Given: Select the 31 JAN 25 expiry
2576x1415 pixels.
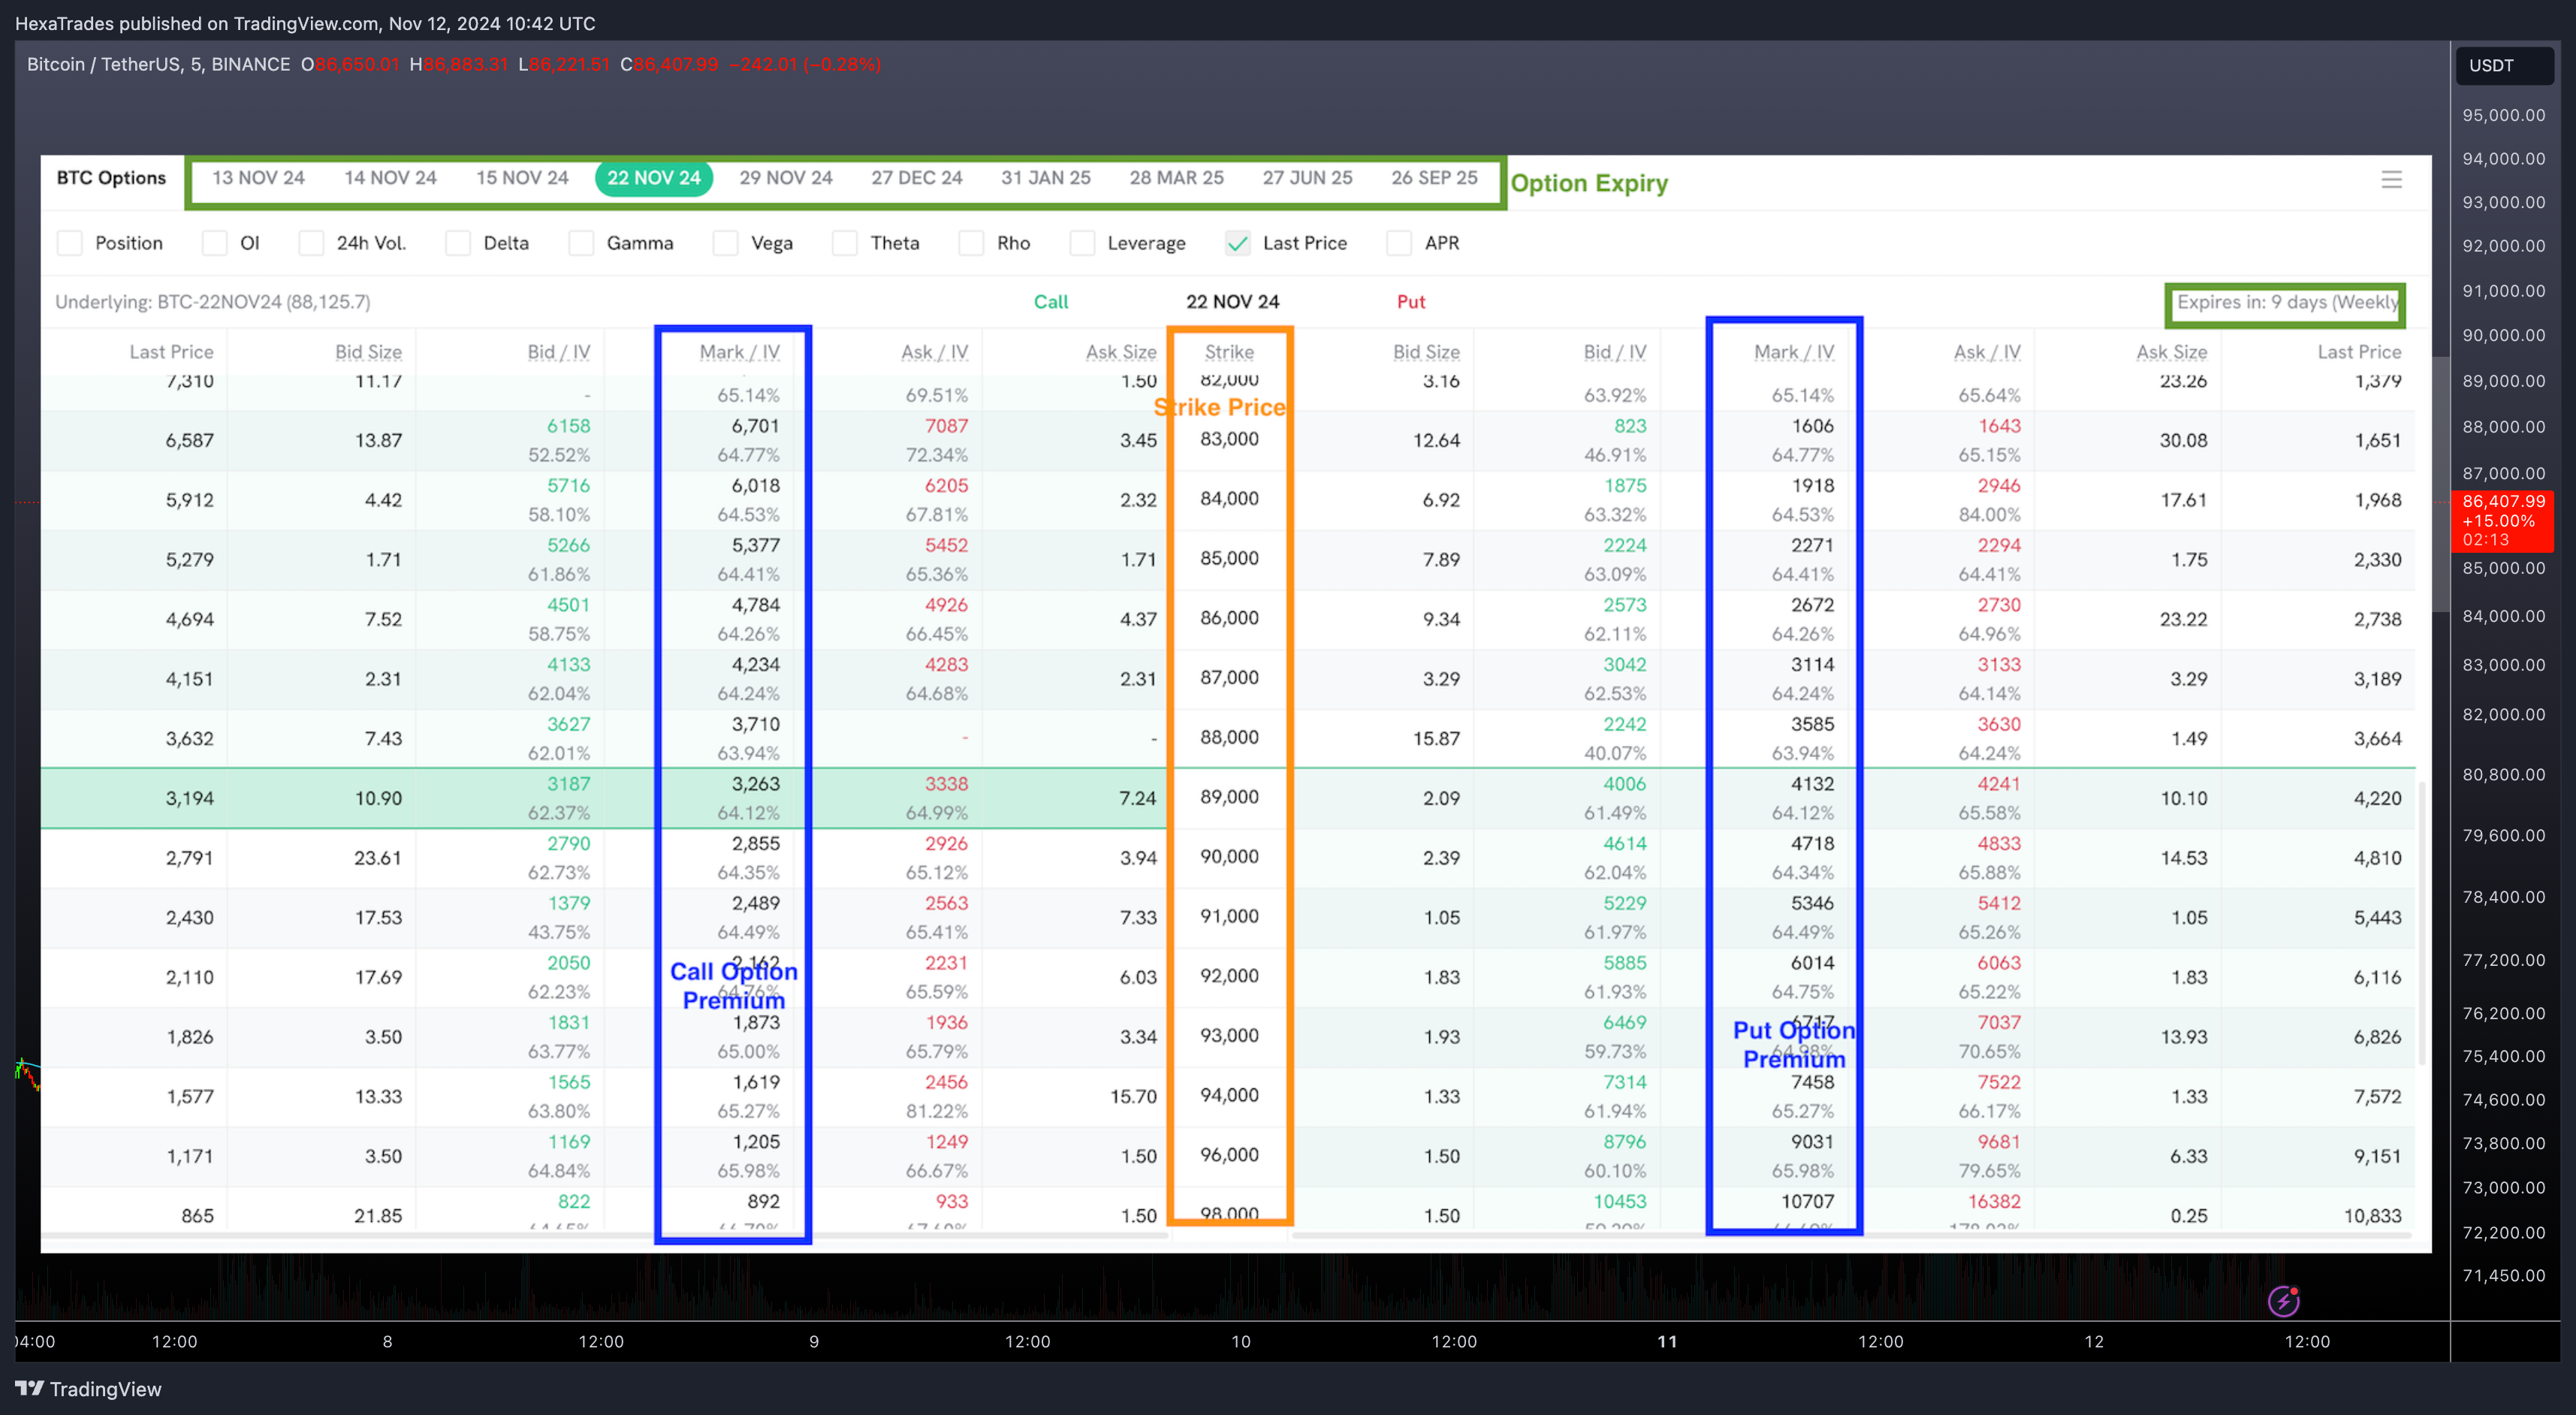Looking at the screenshot, I should [1046, 178].
